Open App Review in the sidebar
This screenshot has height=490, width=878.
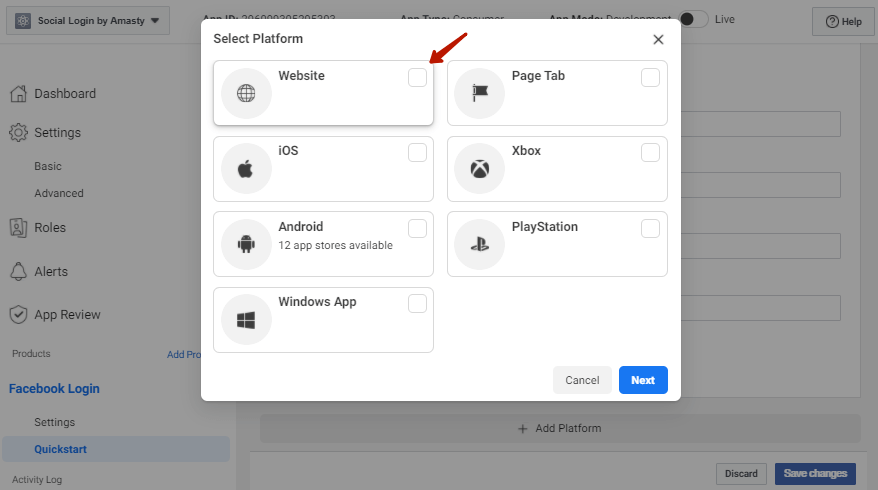tap(67, 315)
